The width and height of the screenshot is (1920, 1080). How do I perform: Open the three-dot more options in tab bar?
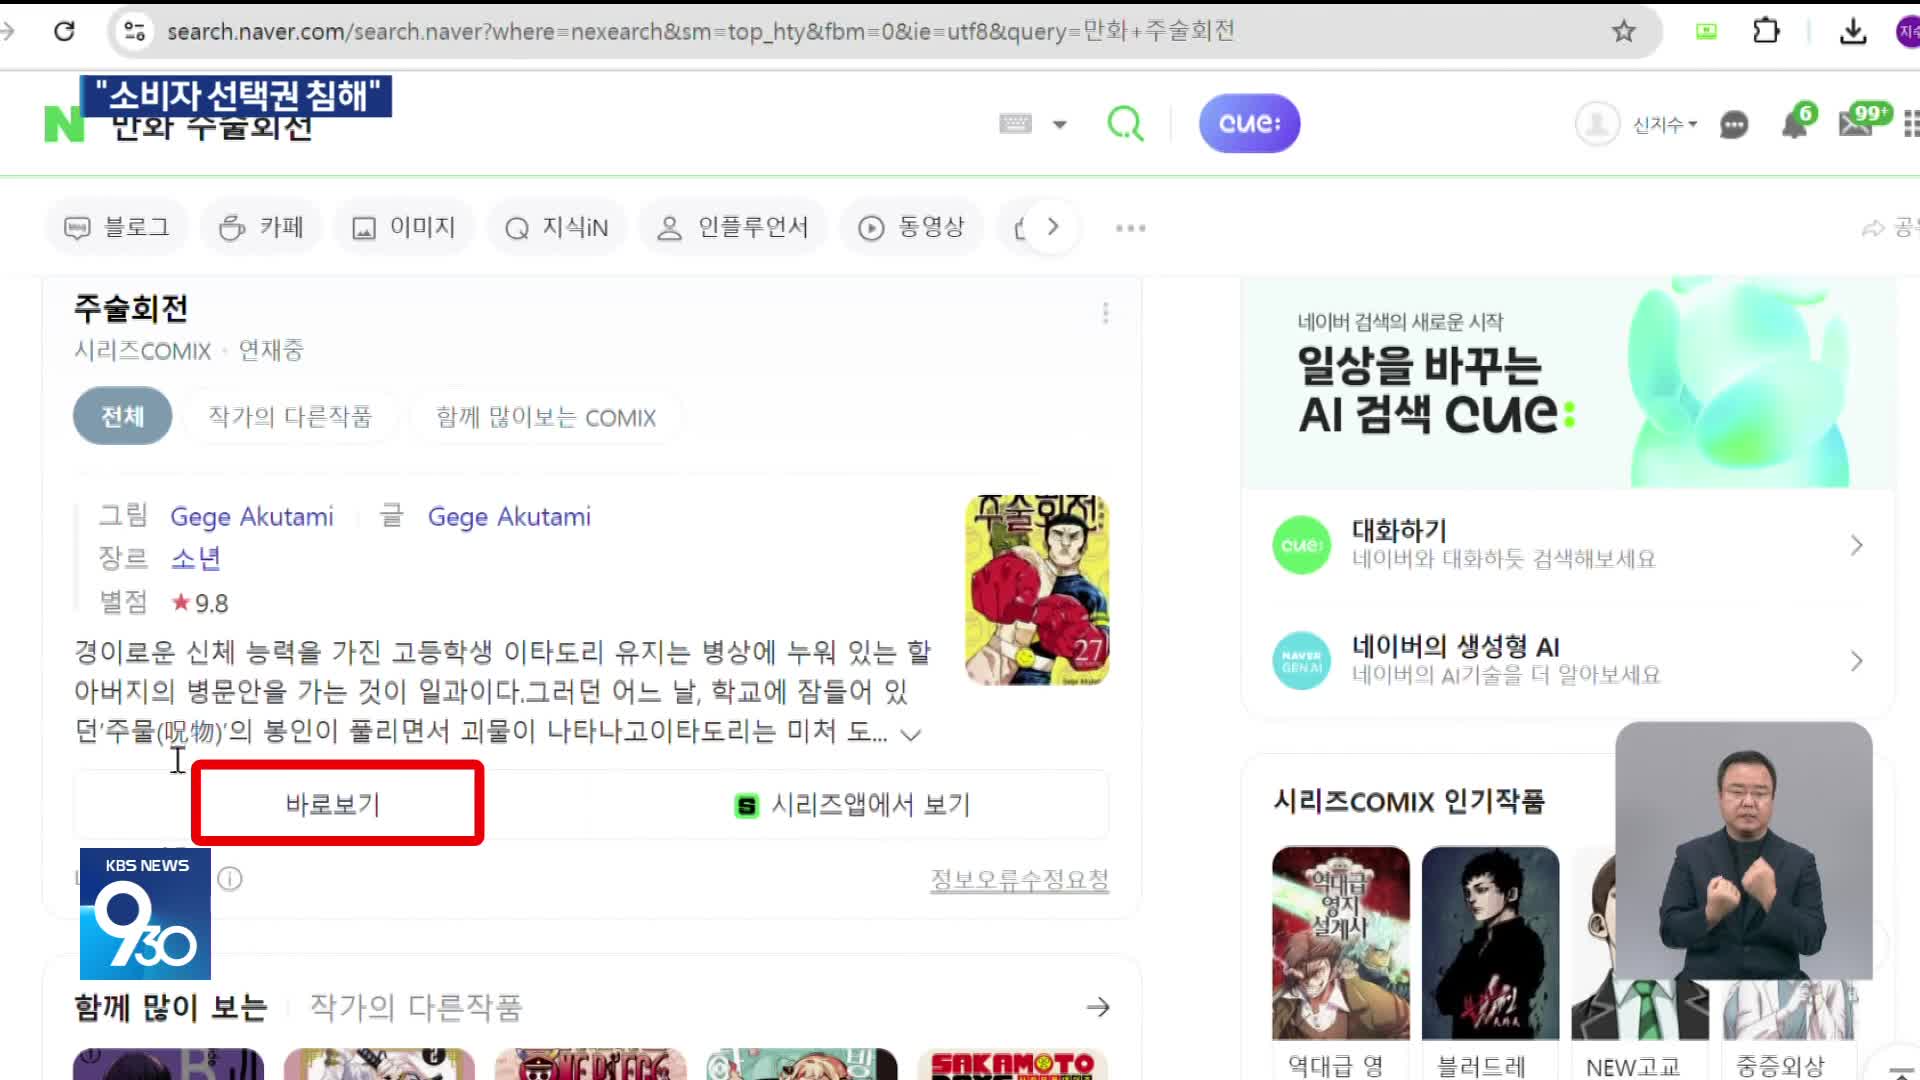click(x=1131, y=228)
